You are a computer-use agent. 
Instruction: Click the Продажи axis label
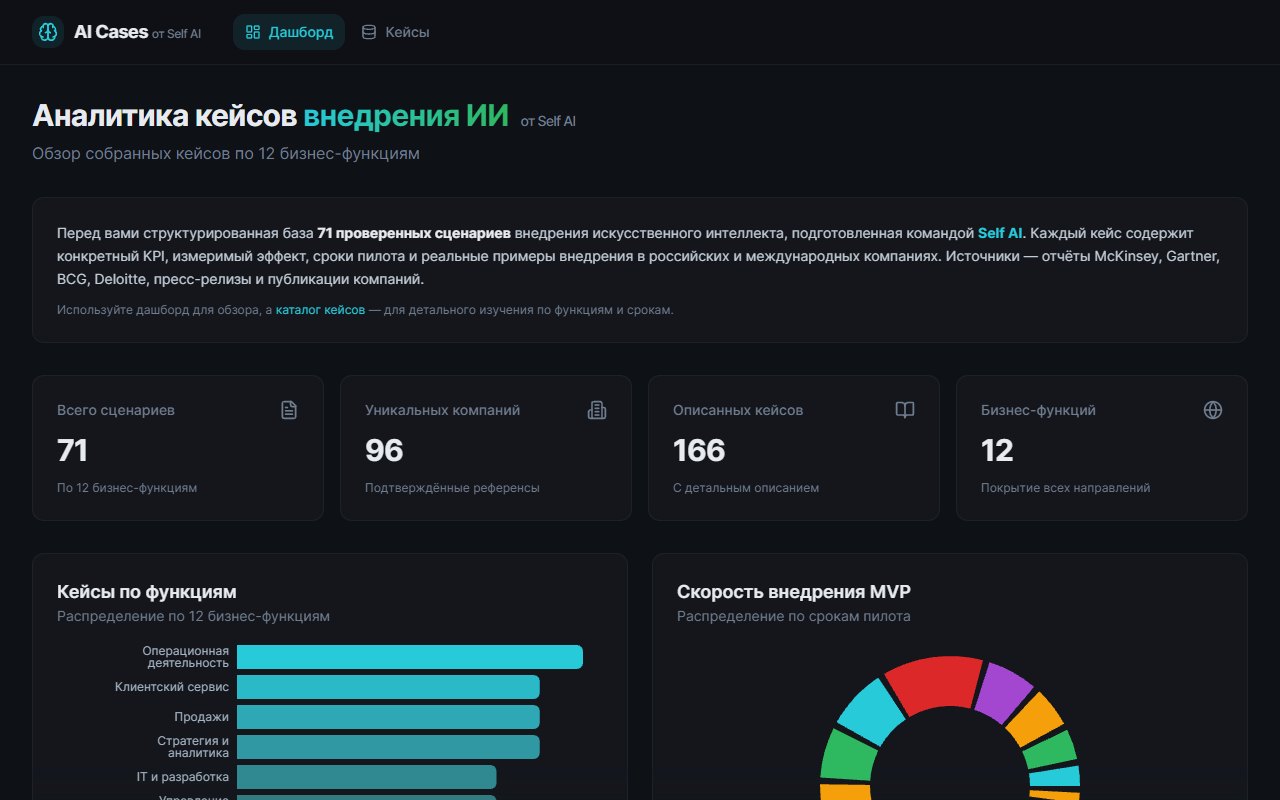point(202,717)
